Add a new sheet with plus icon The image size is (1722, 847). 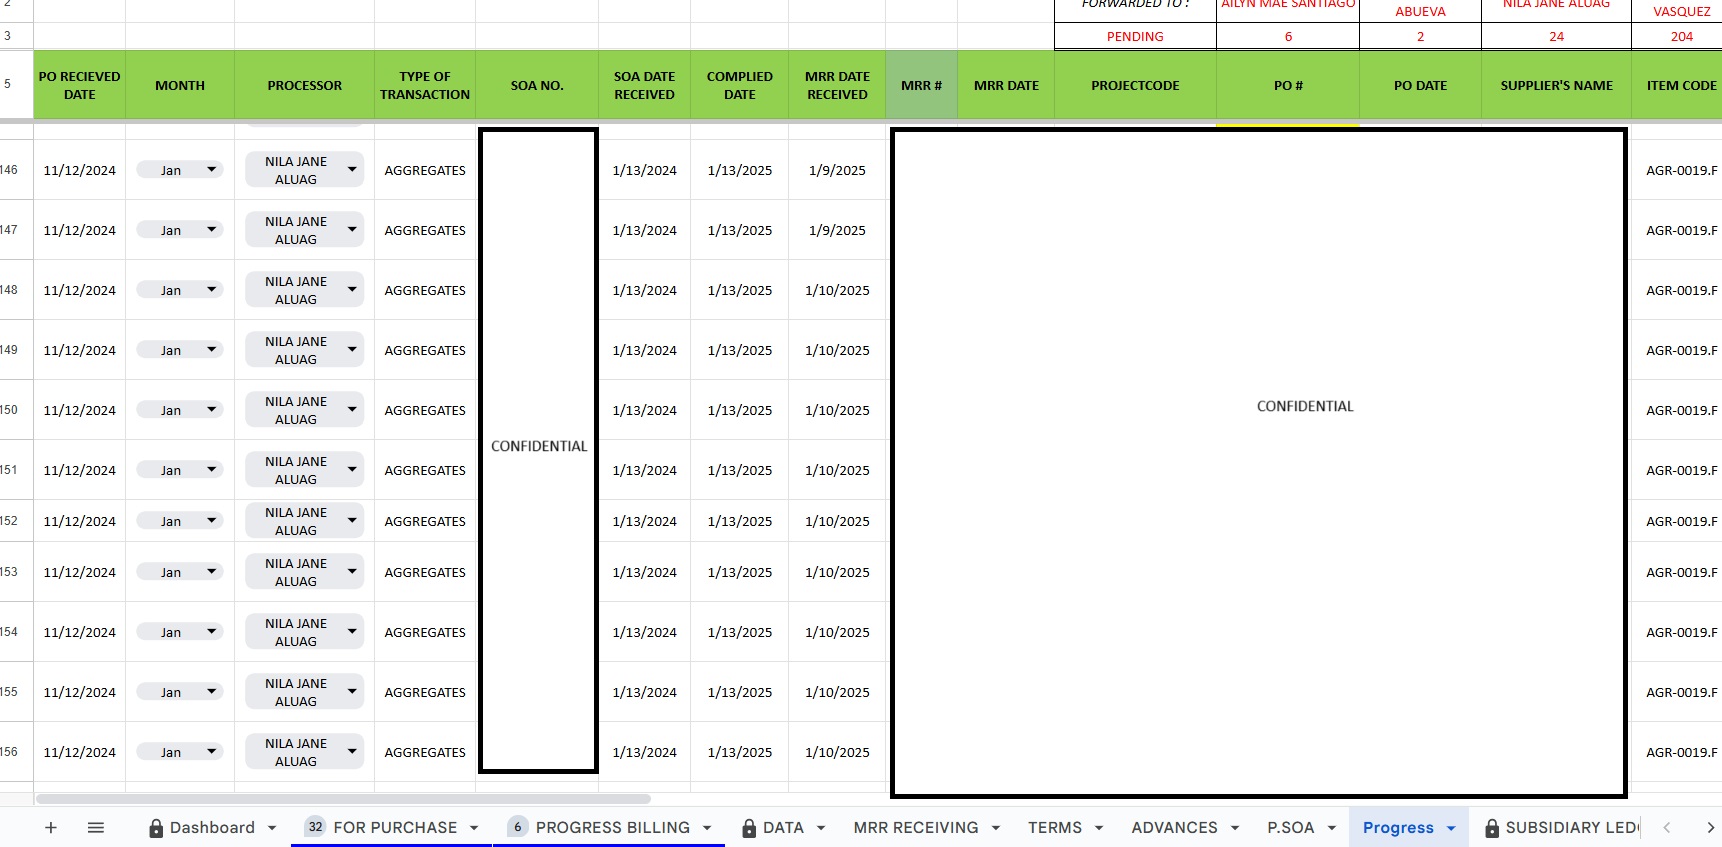[x=51, y=827]
